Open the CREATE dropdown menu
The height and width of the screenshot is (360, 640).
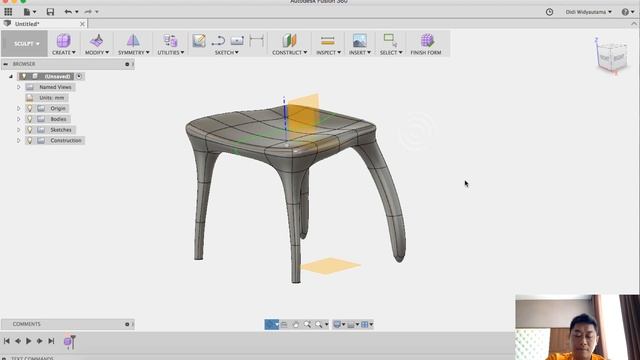click(64, 53)
